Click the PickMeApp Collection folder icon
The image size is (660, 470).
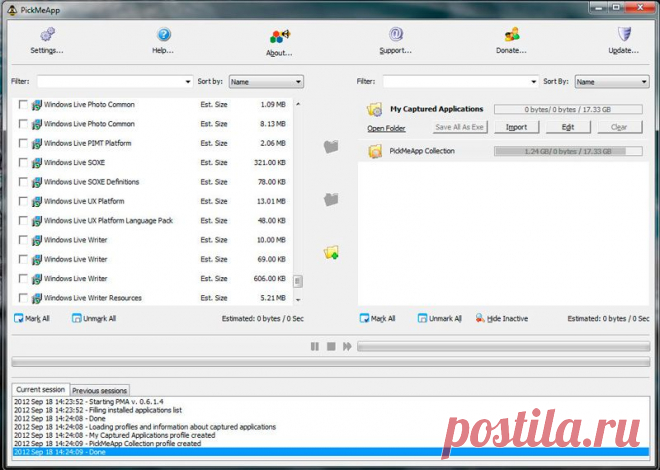click(x=375, y=151)
